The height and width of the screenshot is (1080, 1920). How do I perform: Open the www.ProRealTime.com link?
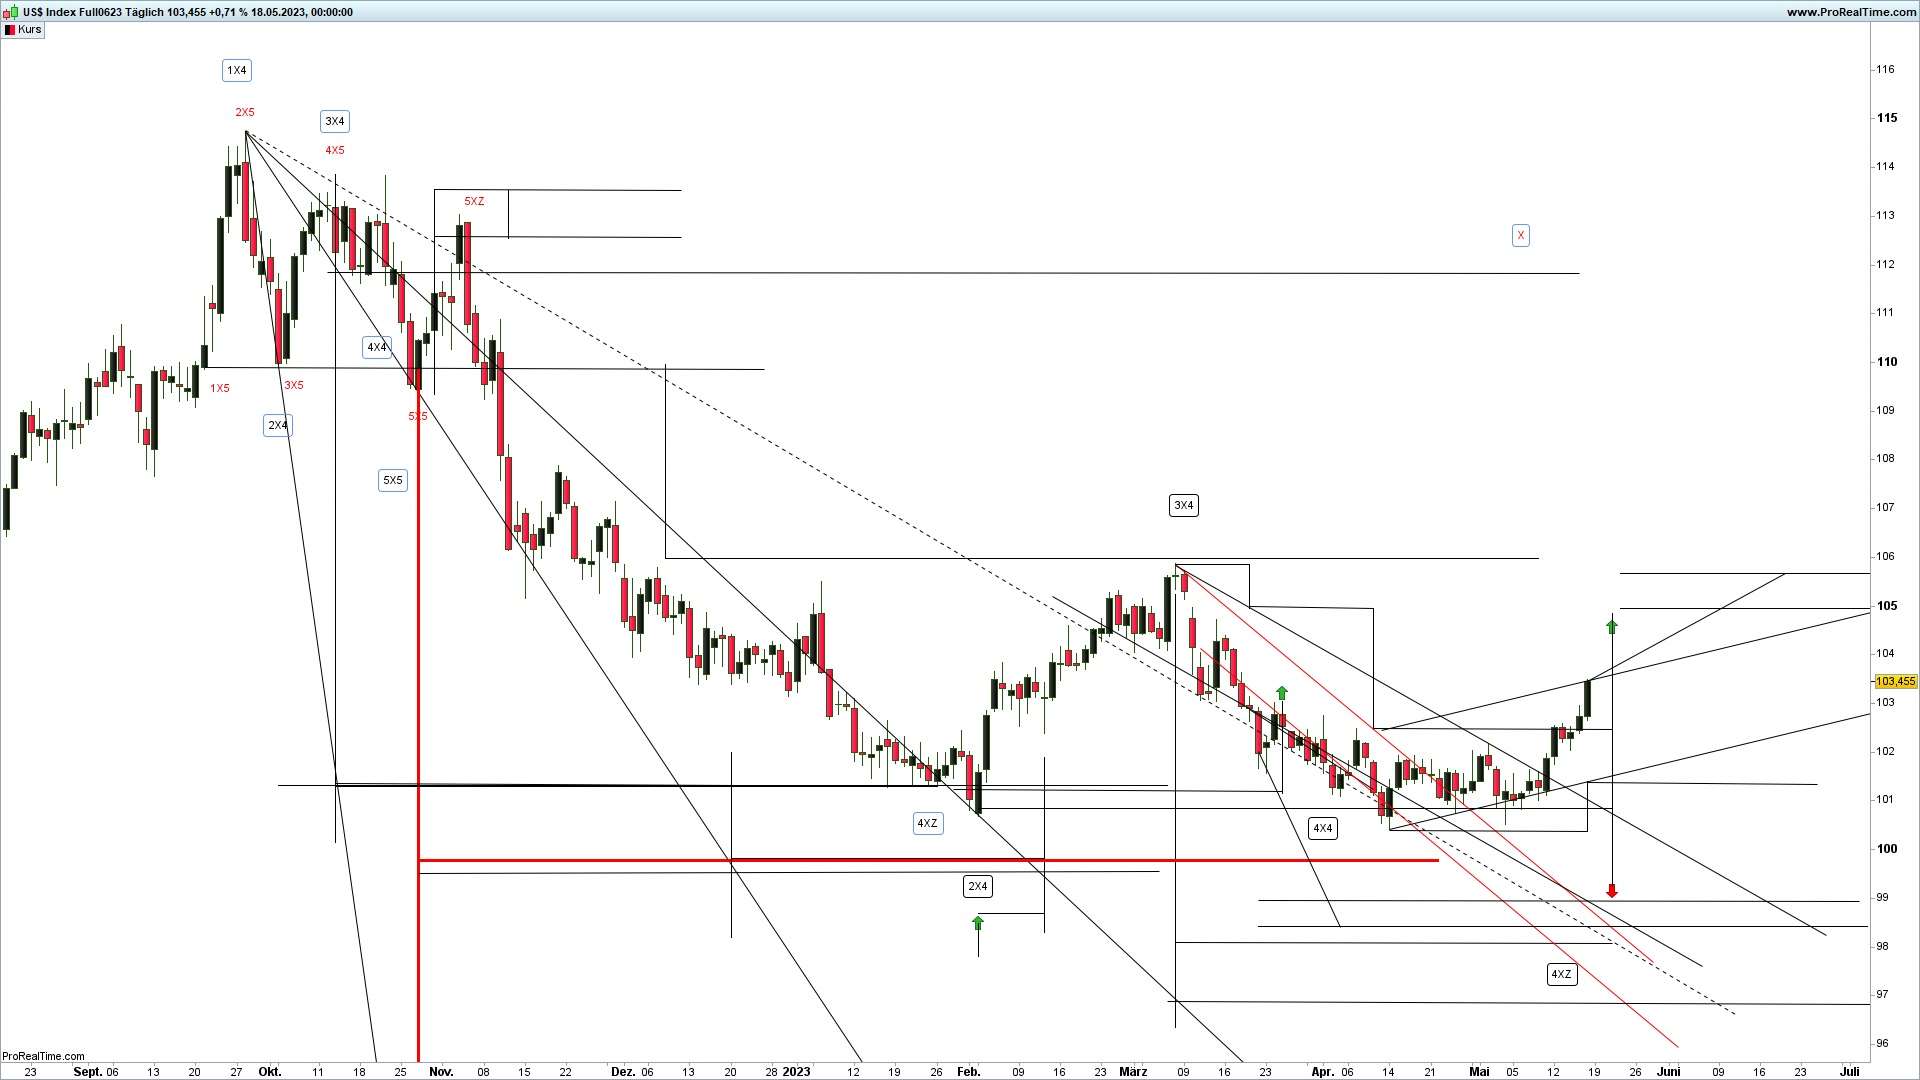[1852, 12]
